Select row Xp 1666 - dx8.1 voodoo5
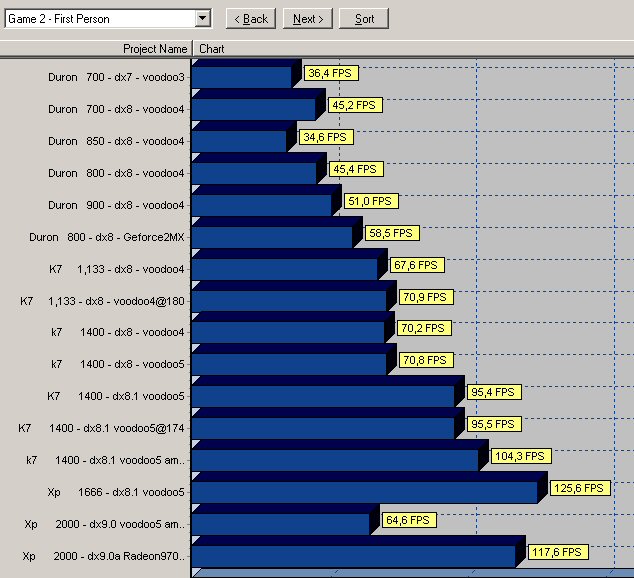The width and height of the screenshot is (634, 578). click(116, 492)
